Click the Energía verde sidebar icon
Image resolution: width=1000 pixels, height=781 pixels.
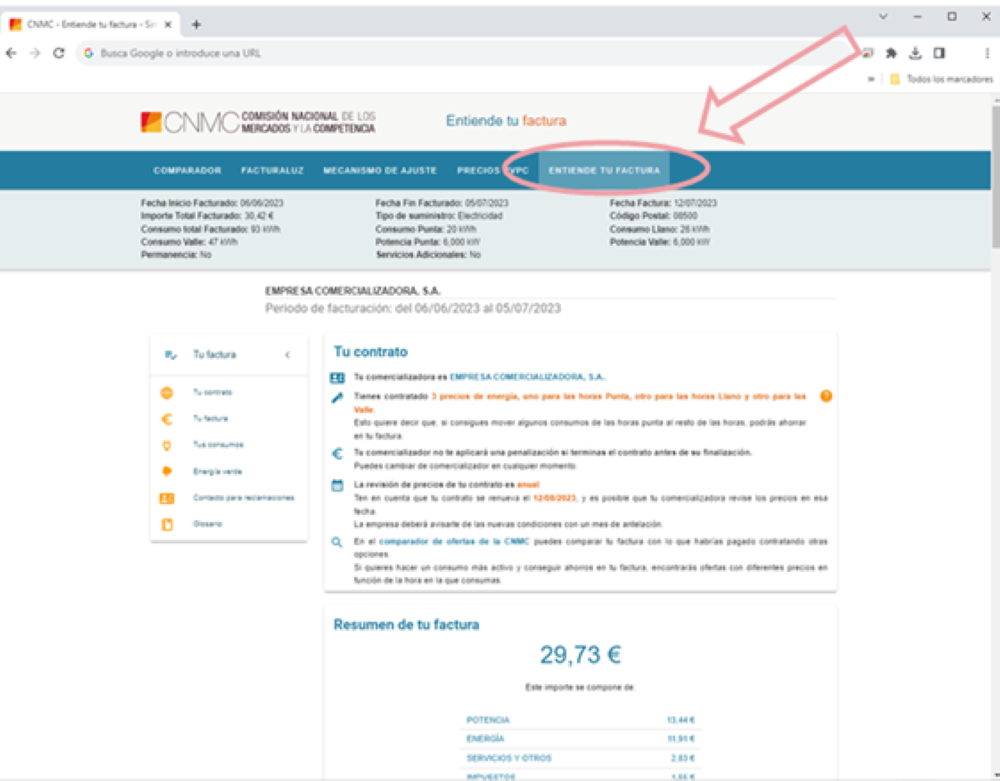167,471
